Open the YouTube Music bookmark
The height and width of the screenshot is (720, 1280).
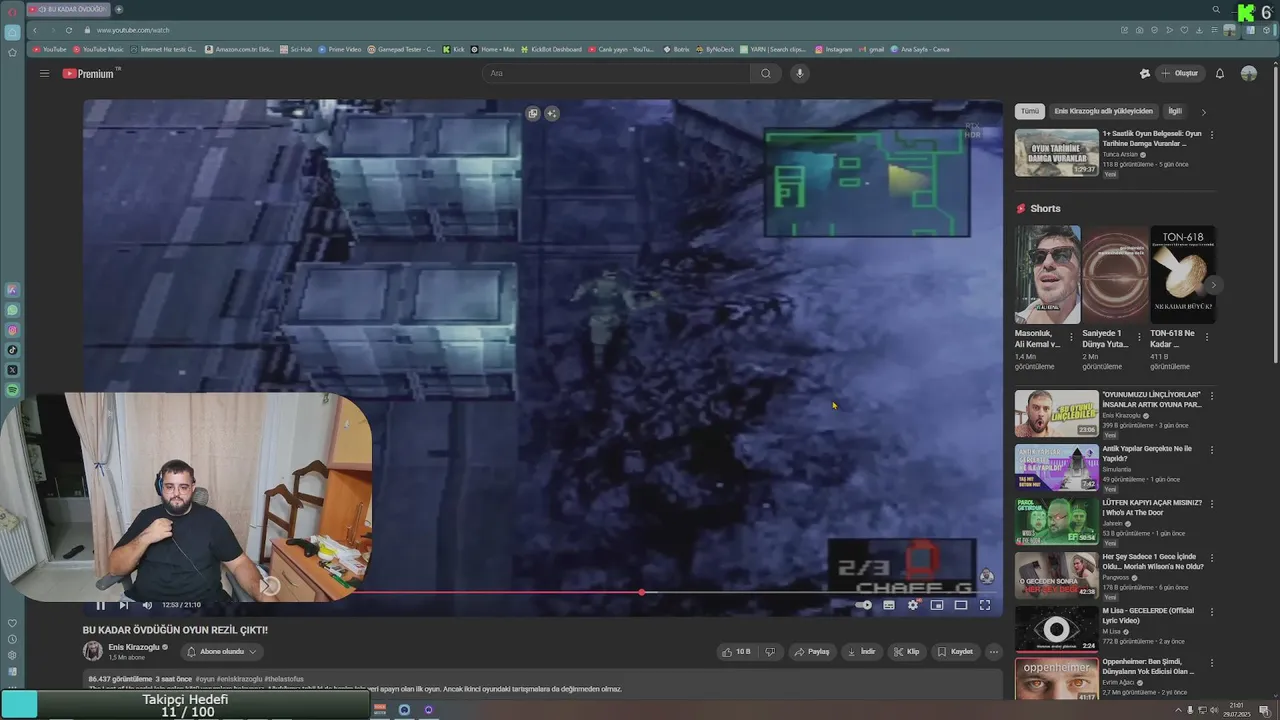tap(98, 49)
